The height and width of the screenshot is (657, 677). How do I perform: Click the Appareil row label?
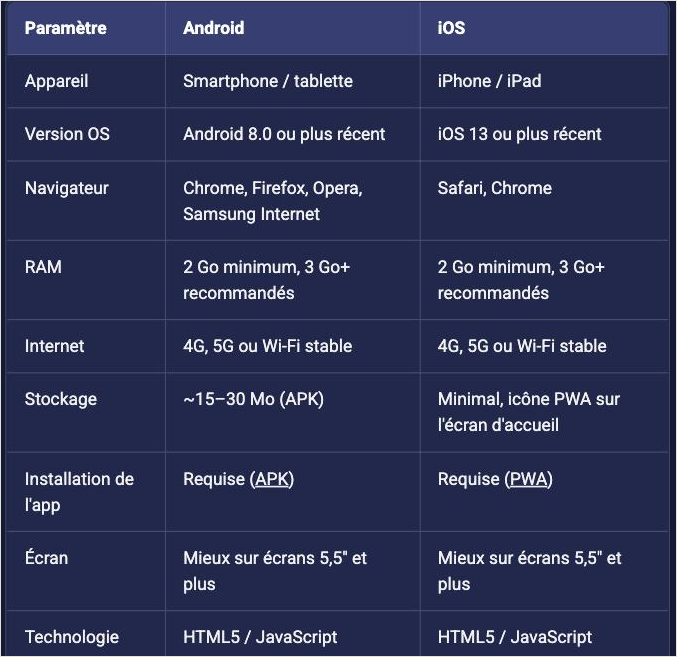click(57, 81)
